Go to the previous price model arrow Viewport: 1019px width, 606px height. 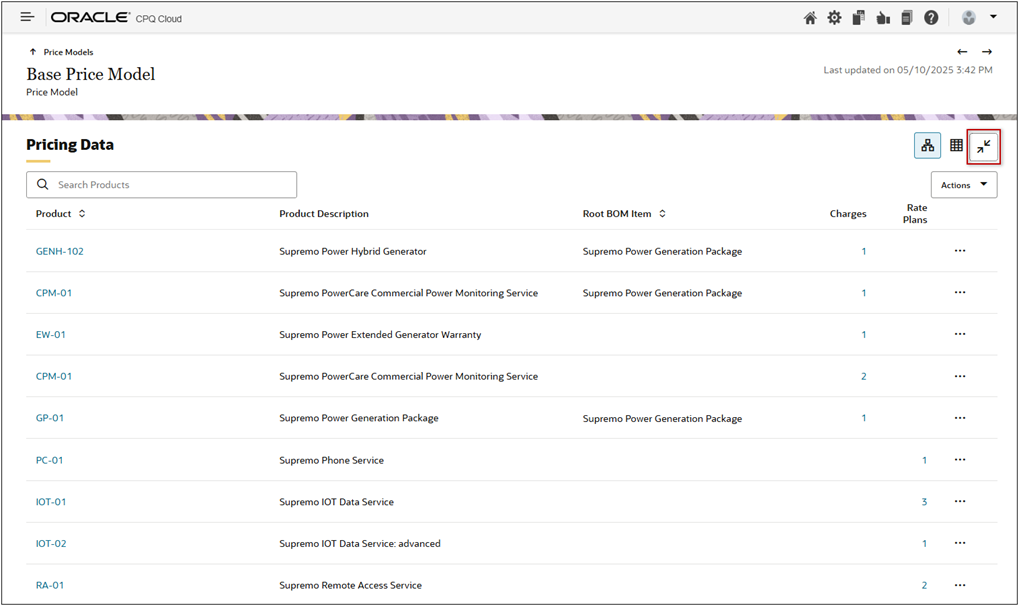(962, 52)
